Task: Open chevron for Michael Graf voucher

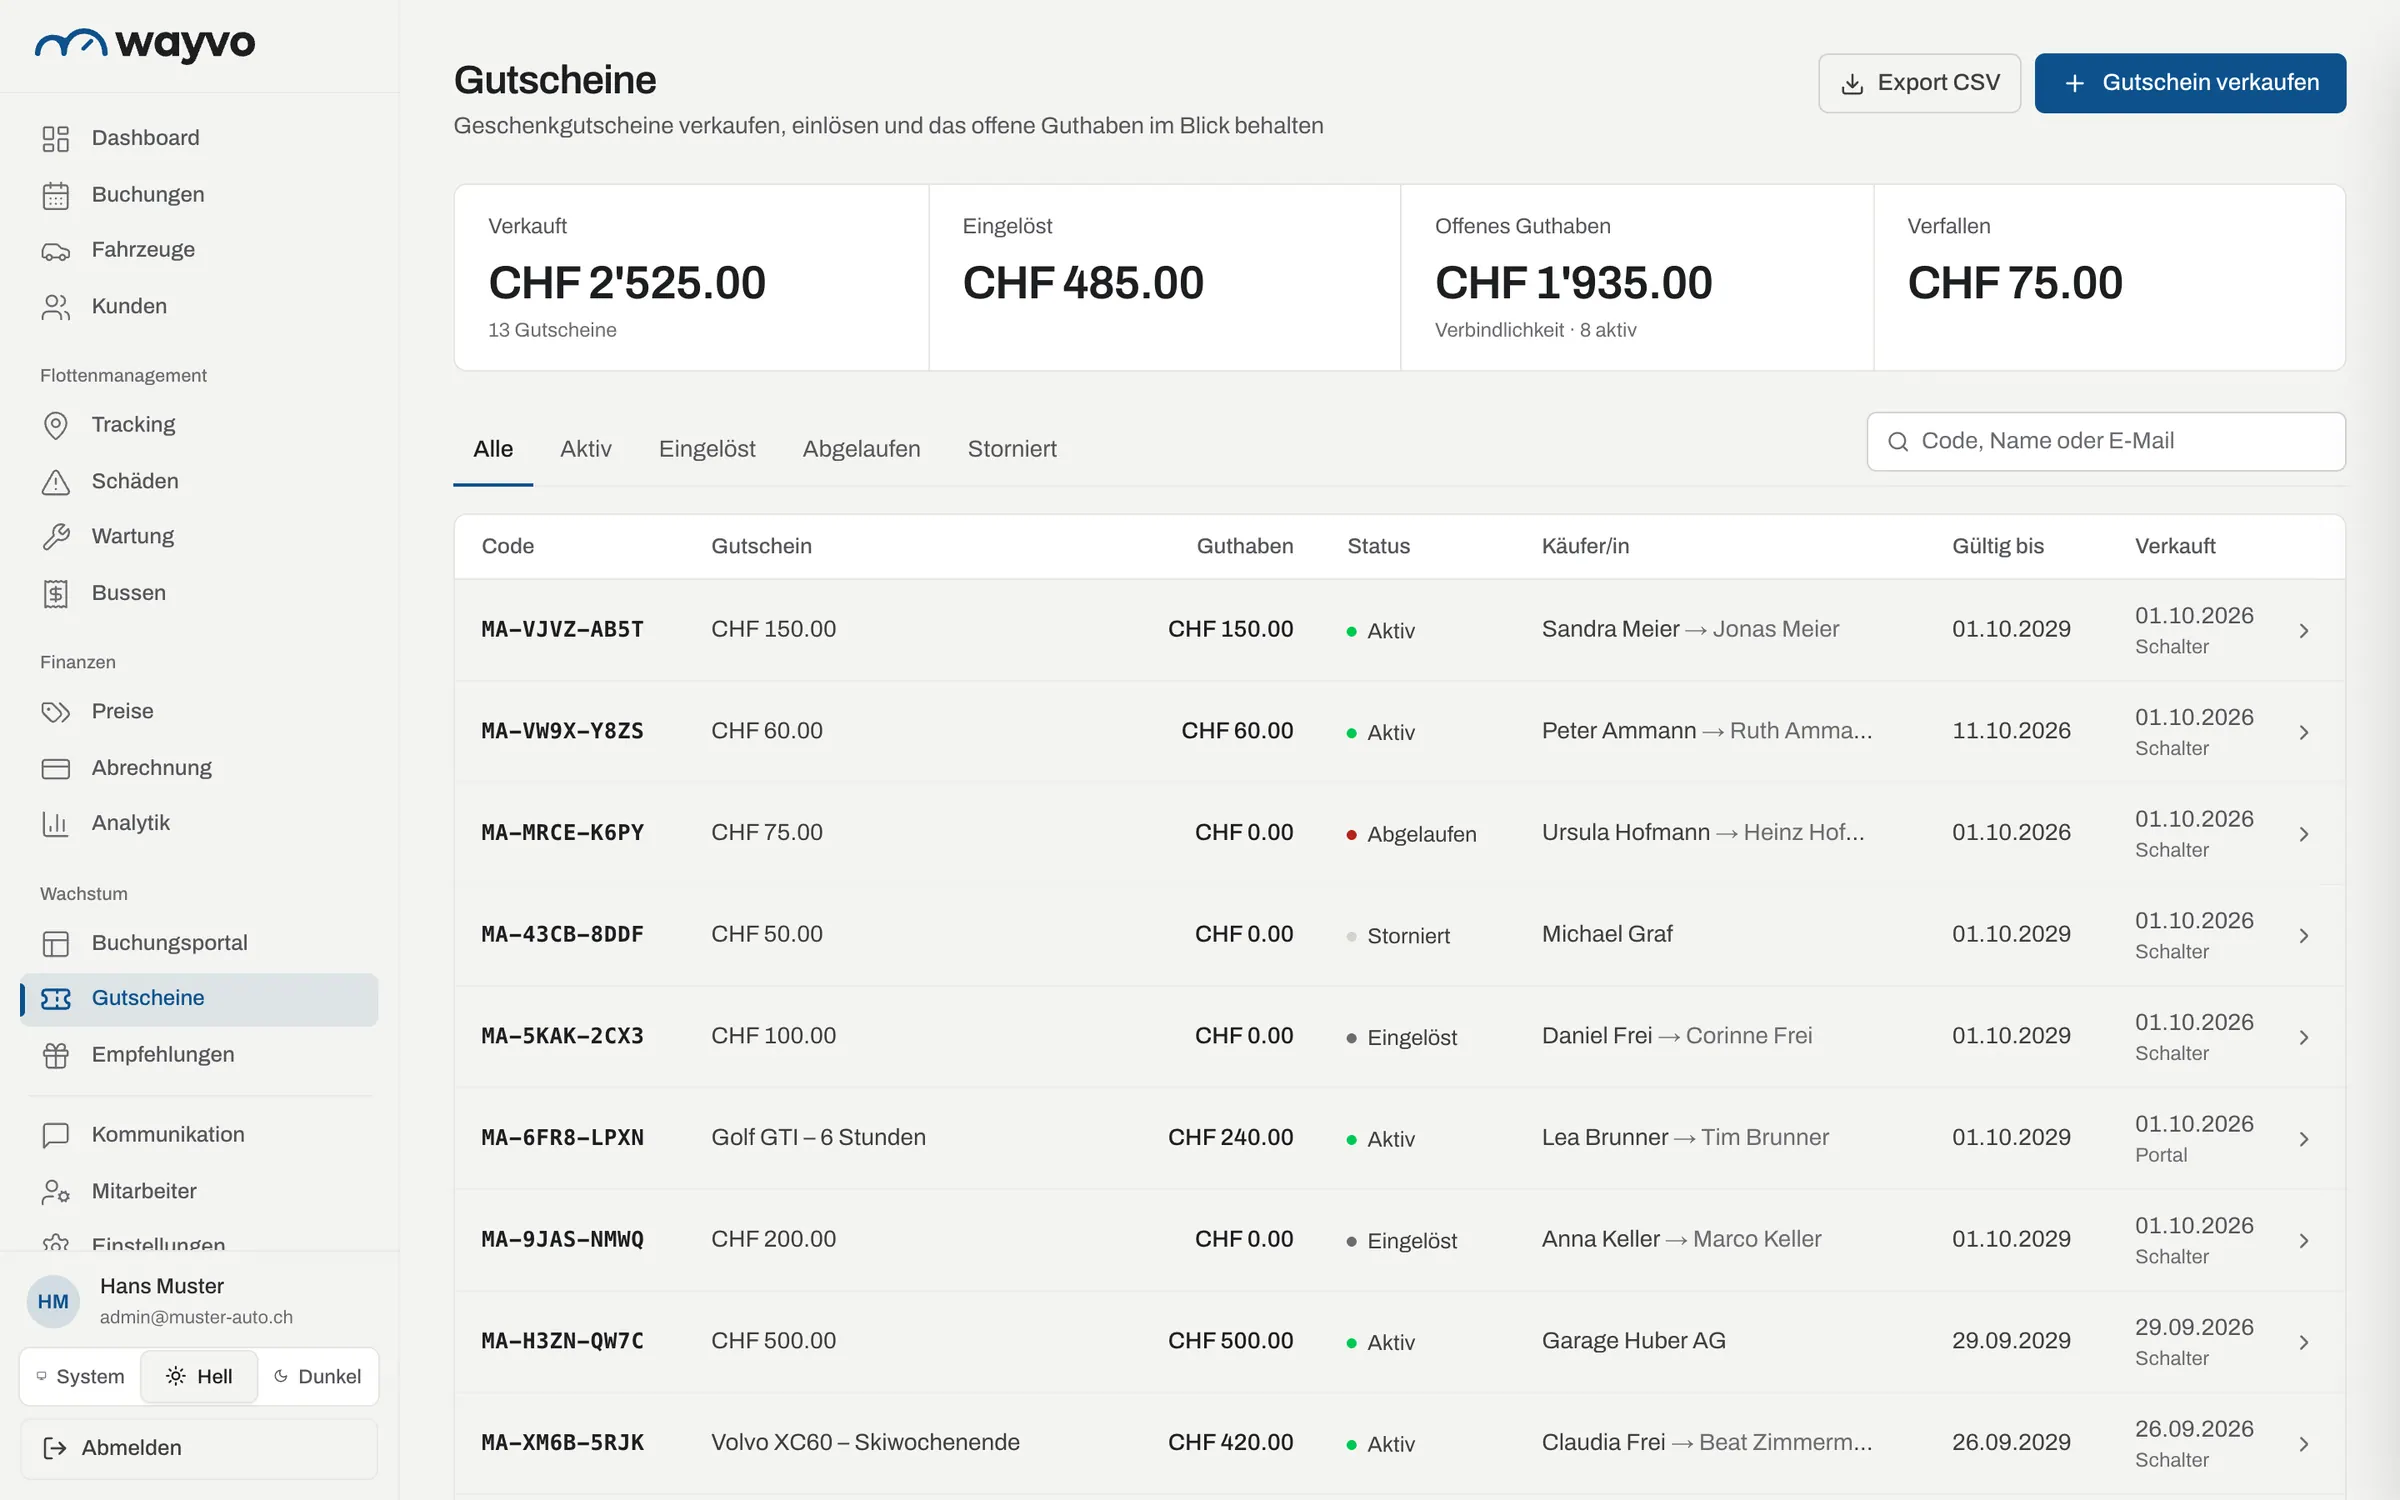Action: [2304, 936]
